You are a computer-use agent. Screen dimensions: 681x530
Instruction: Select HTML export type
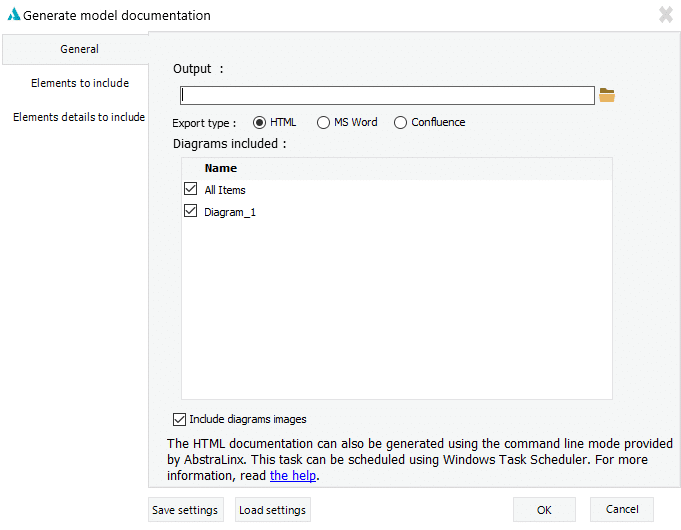(x=260, y=123)
